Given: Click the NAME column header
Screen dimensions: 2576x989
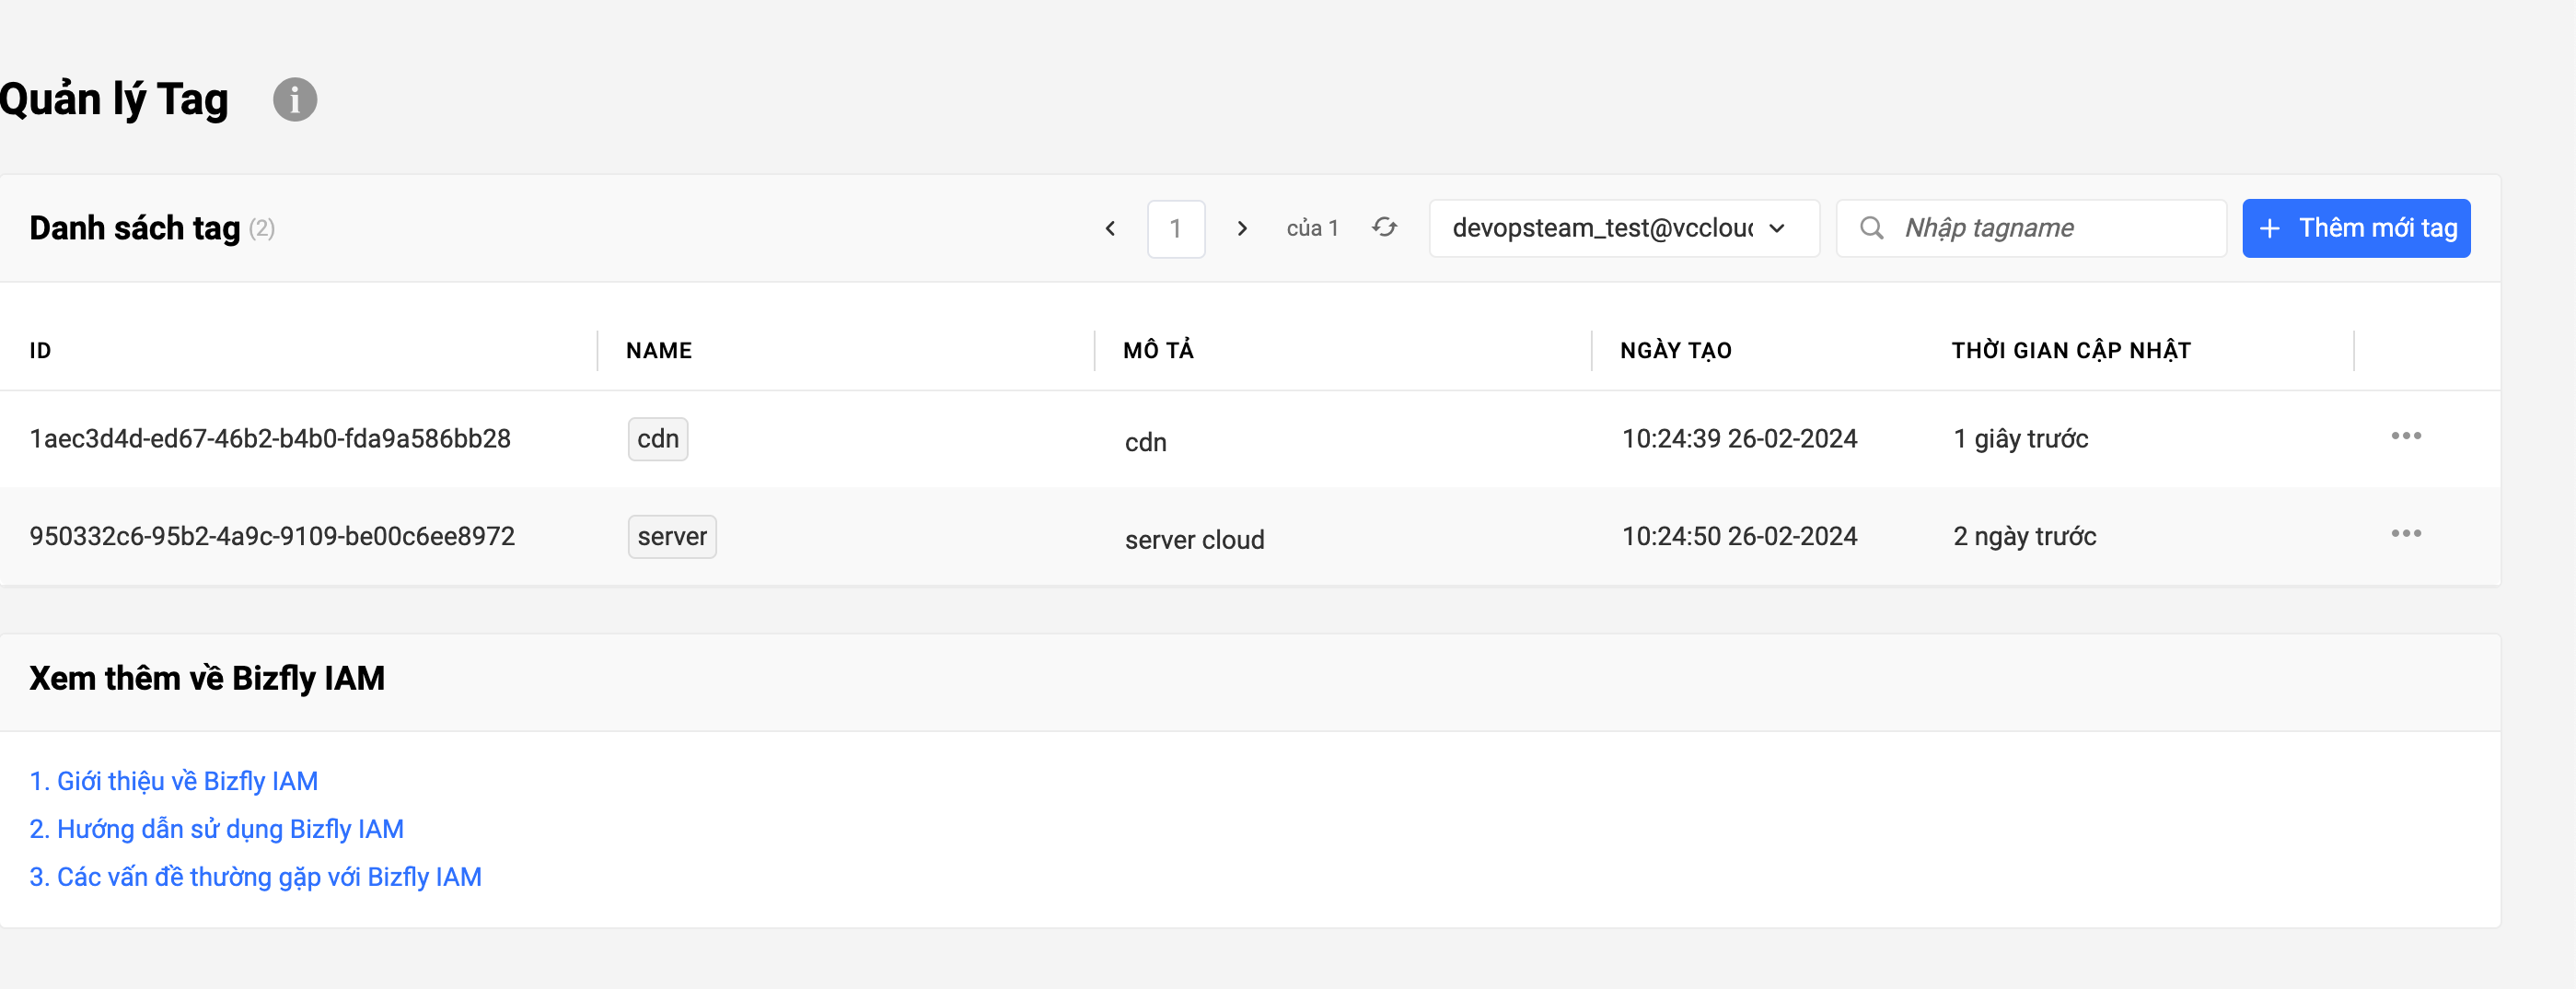Looking at the screenshot, I should coord(659,351).
